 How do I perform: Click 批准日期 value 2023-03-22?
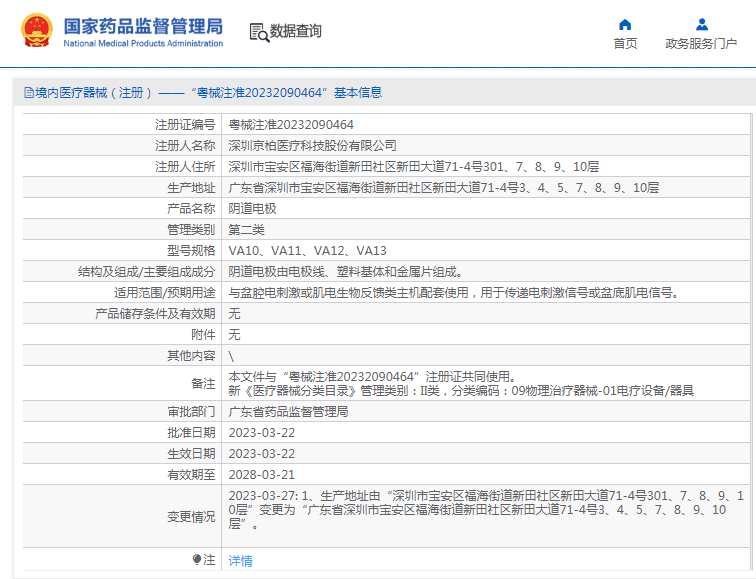tap(262, 433)
